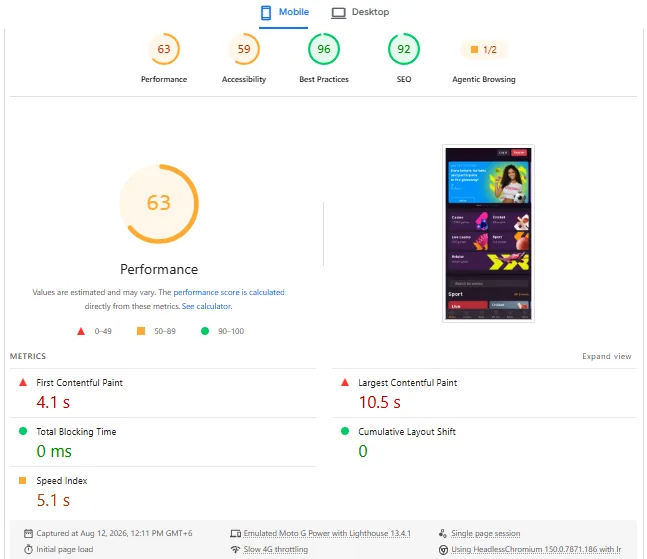Click the 4.1 s value

point(53,402)
